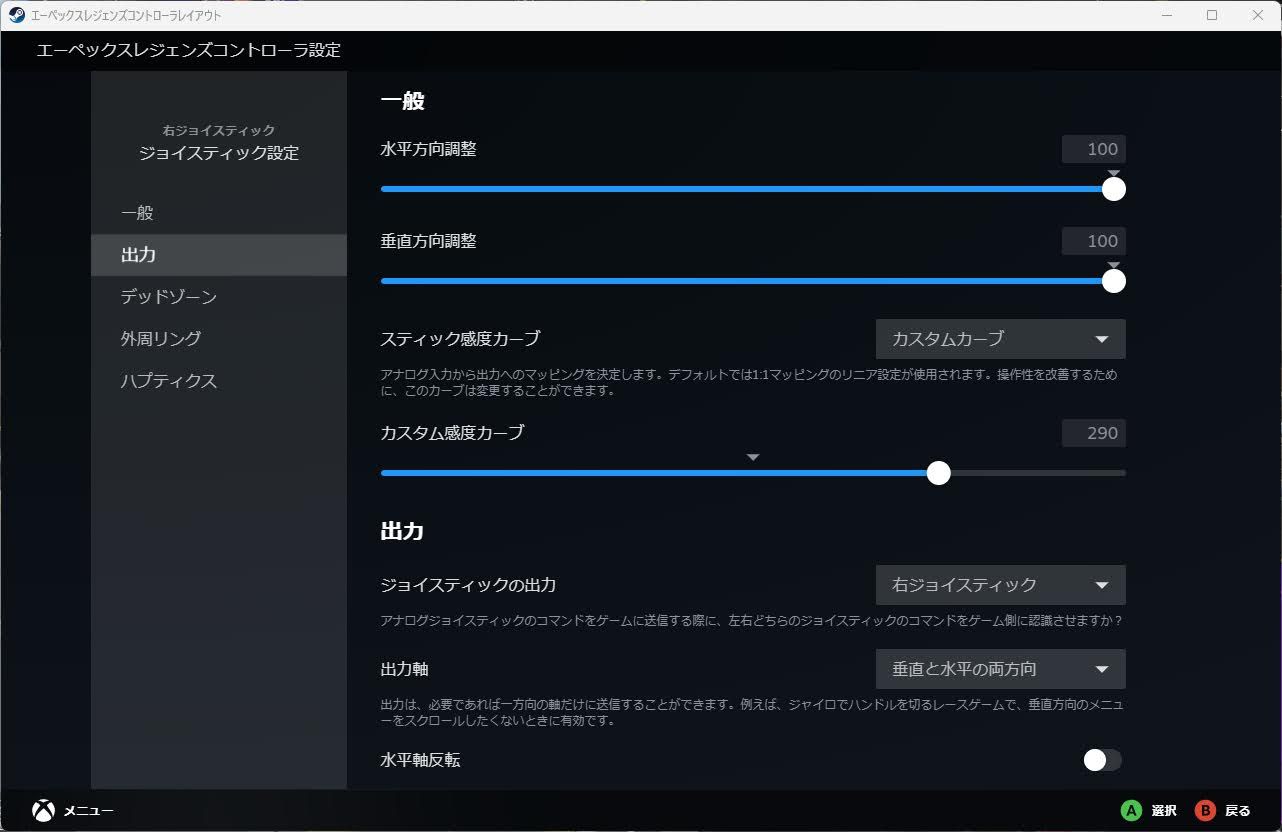The width and height of the screenshot is (1282, 832).
Task: Click the ジョイスティック設定 sidebar heading
Action: (x=219, y=153)
